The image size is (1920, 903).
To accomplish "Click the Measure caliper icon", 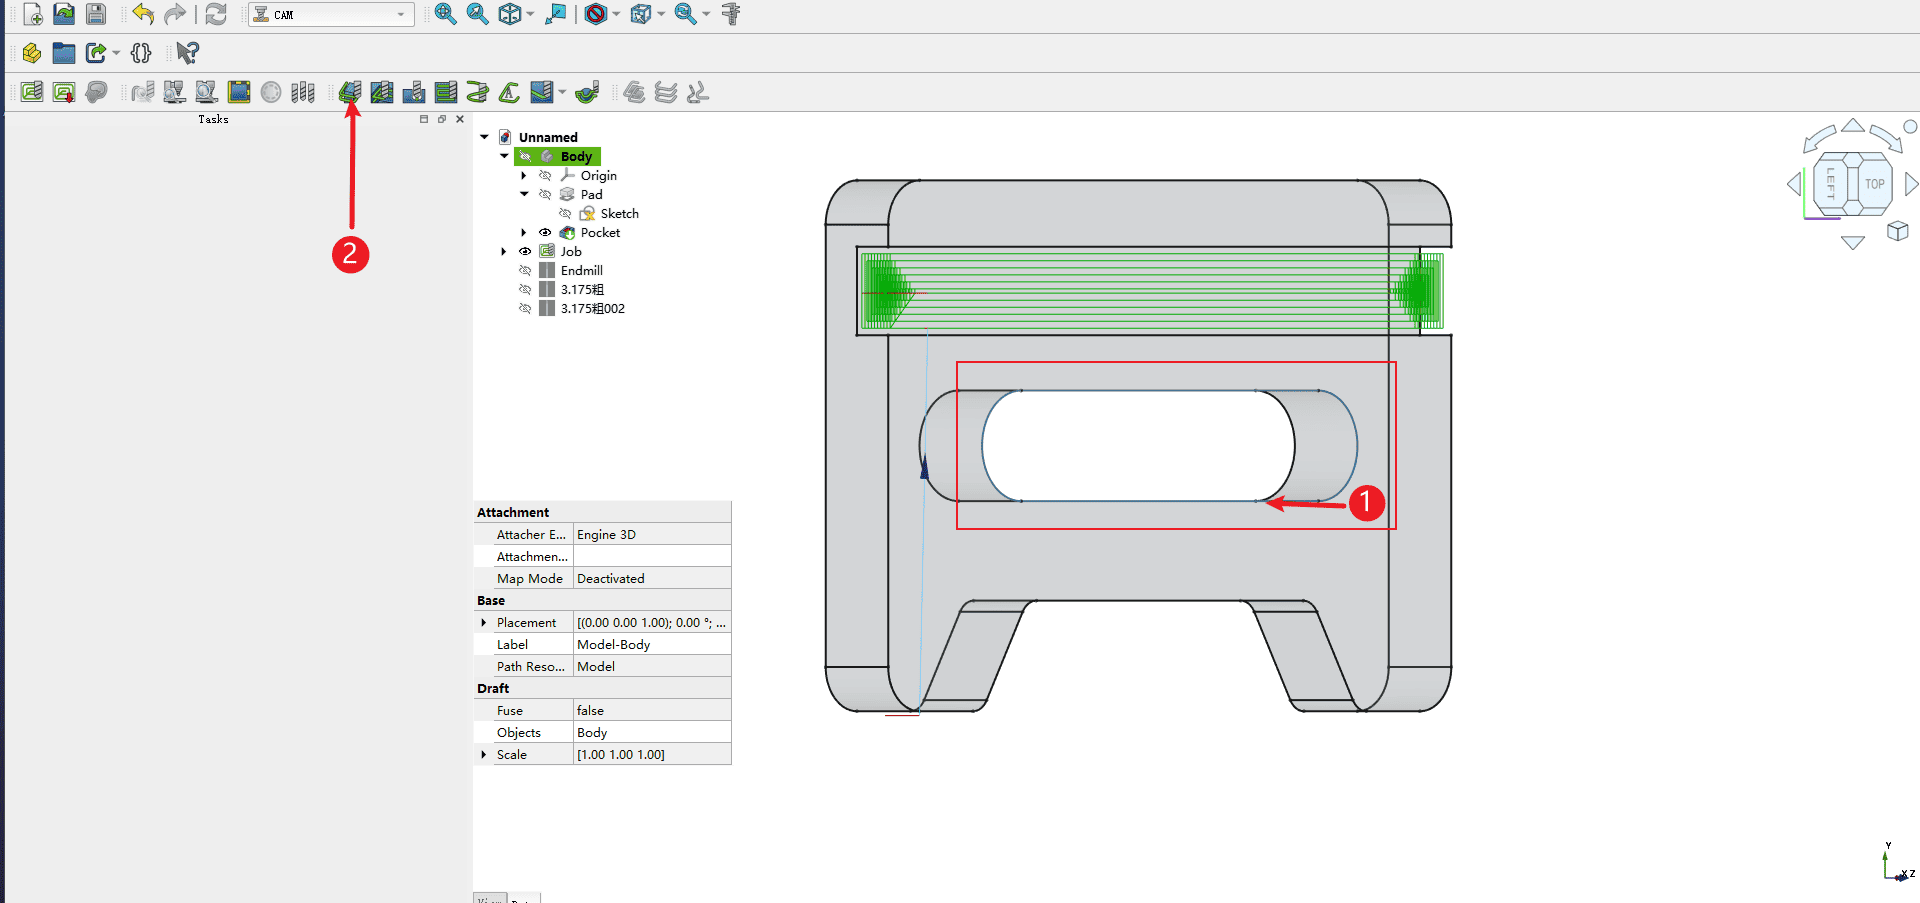I will pyautogui.click(x=731, y=14).
